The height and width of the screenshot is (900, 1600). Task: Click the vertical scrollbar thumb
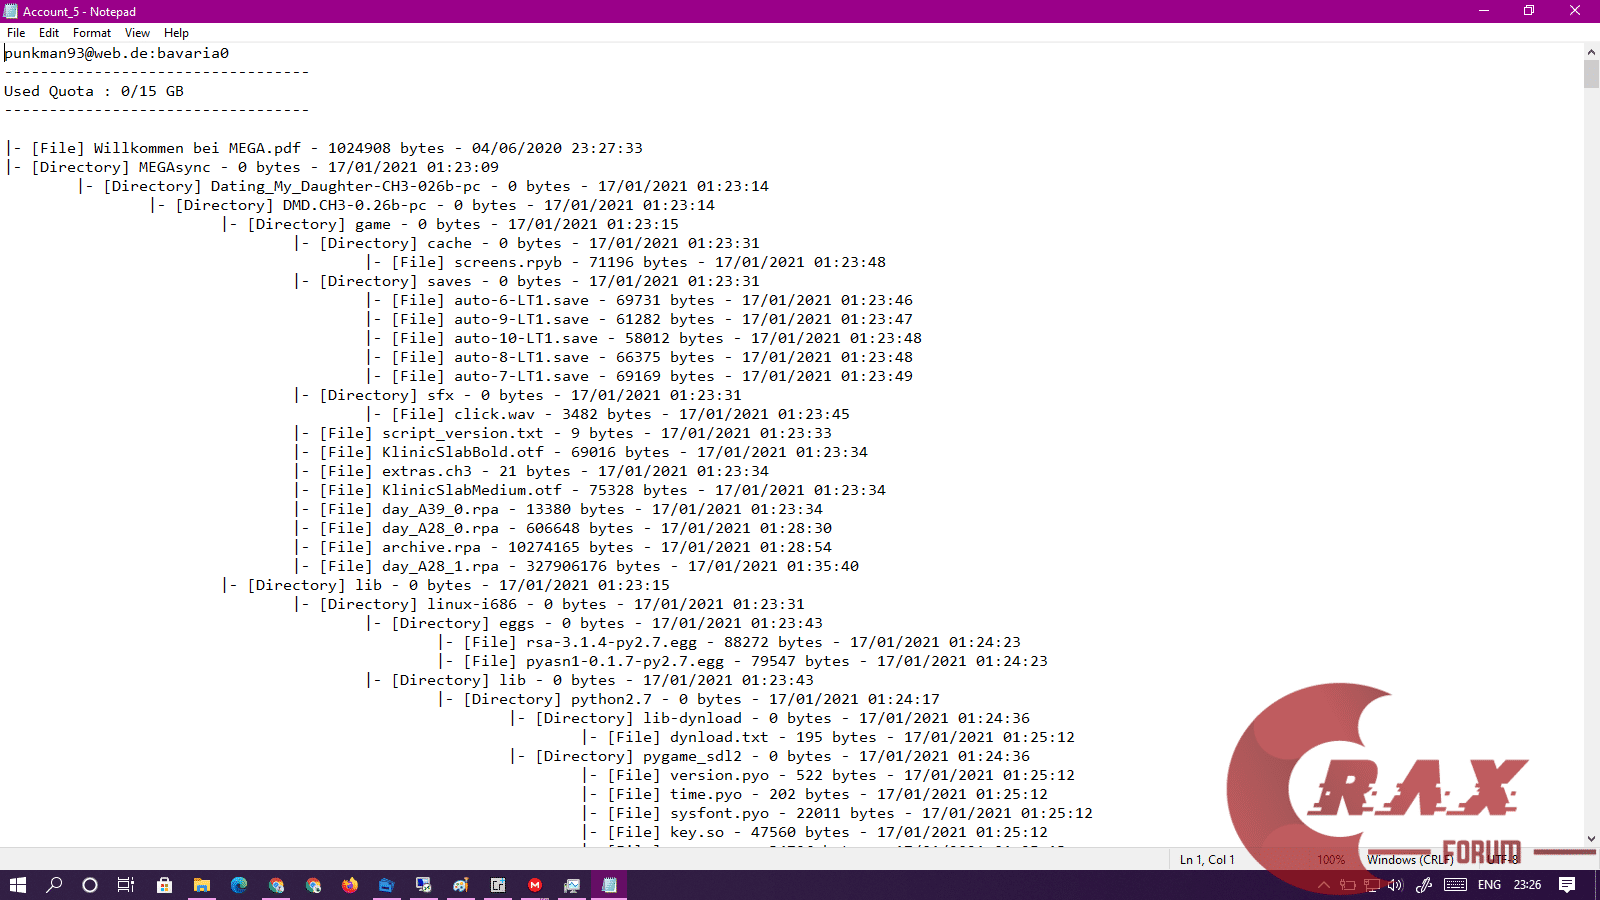(1591, 74)
